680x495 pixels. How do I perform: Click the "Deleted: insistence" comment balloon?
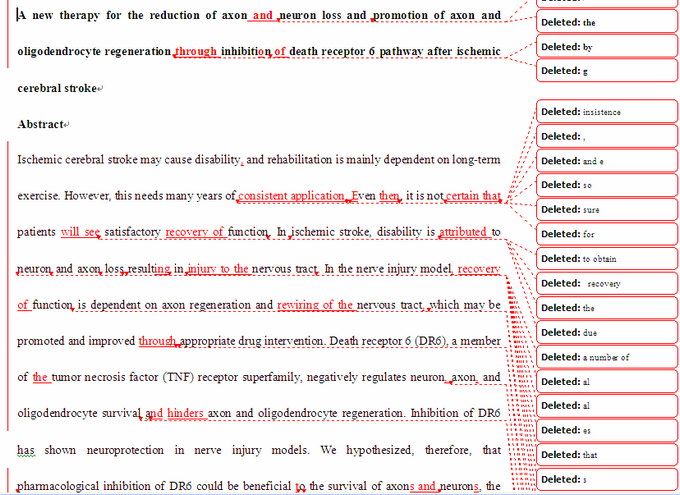[604, 112]
